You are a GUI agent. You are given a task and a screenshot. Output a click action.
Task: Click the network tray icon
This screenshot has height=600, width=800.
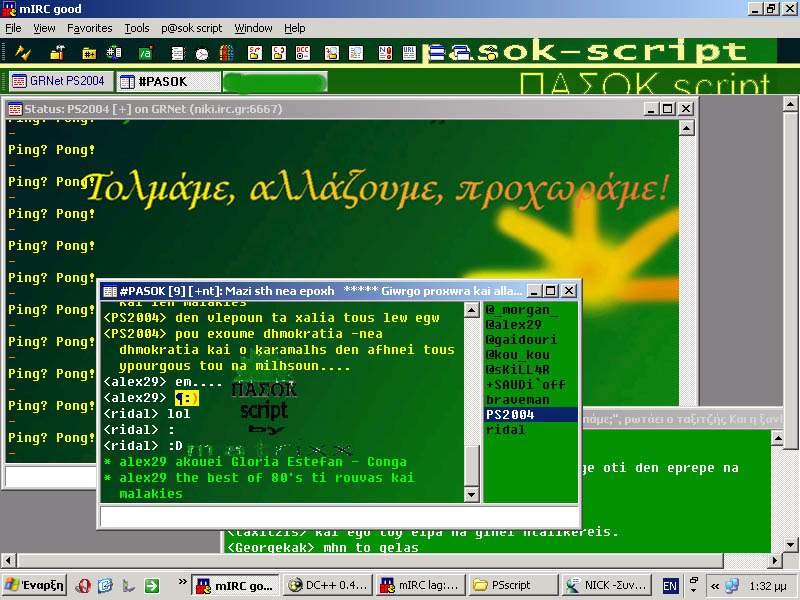(732, 586)
